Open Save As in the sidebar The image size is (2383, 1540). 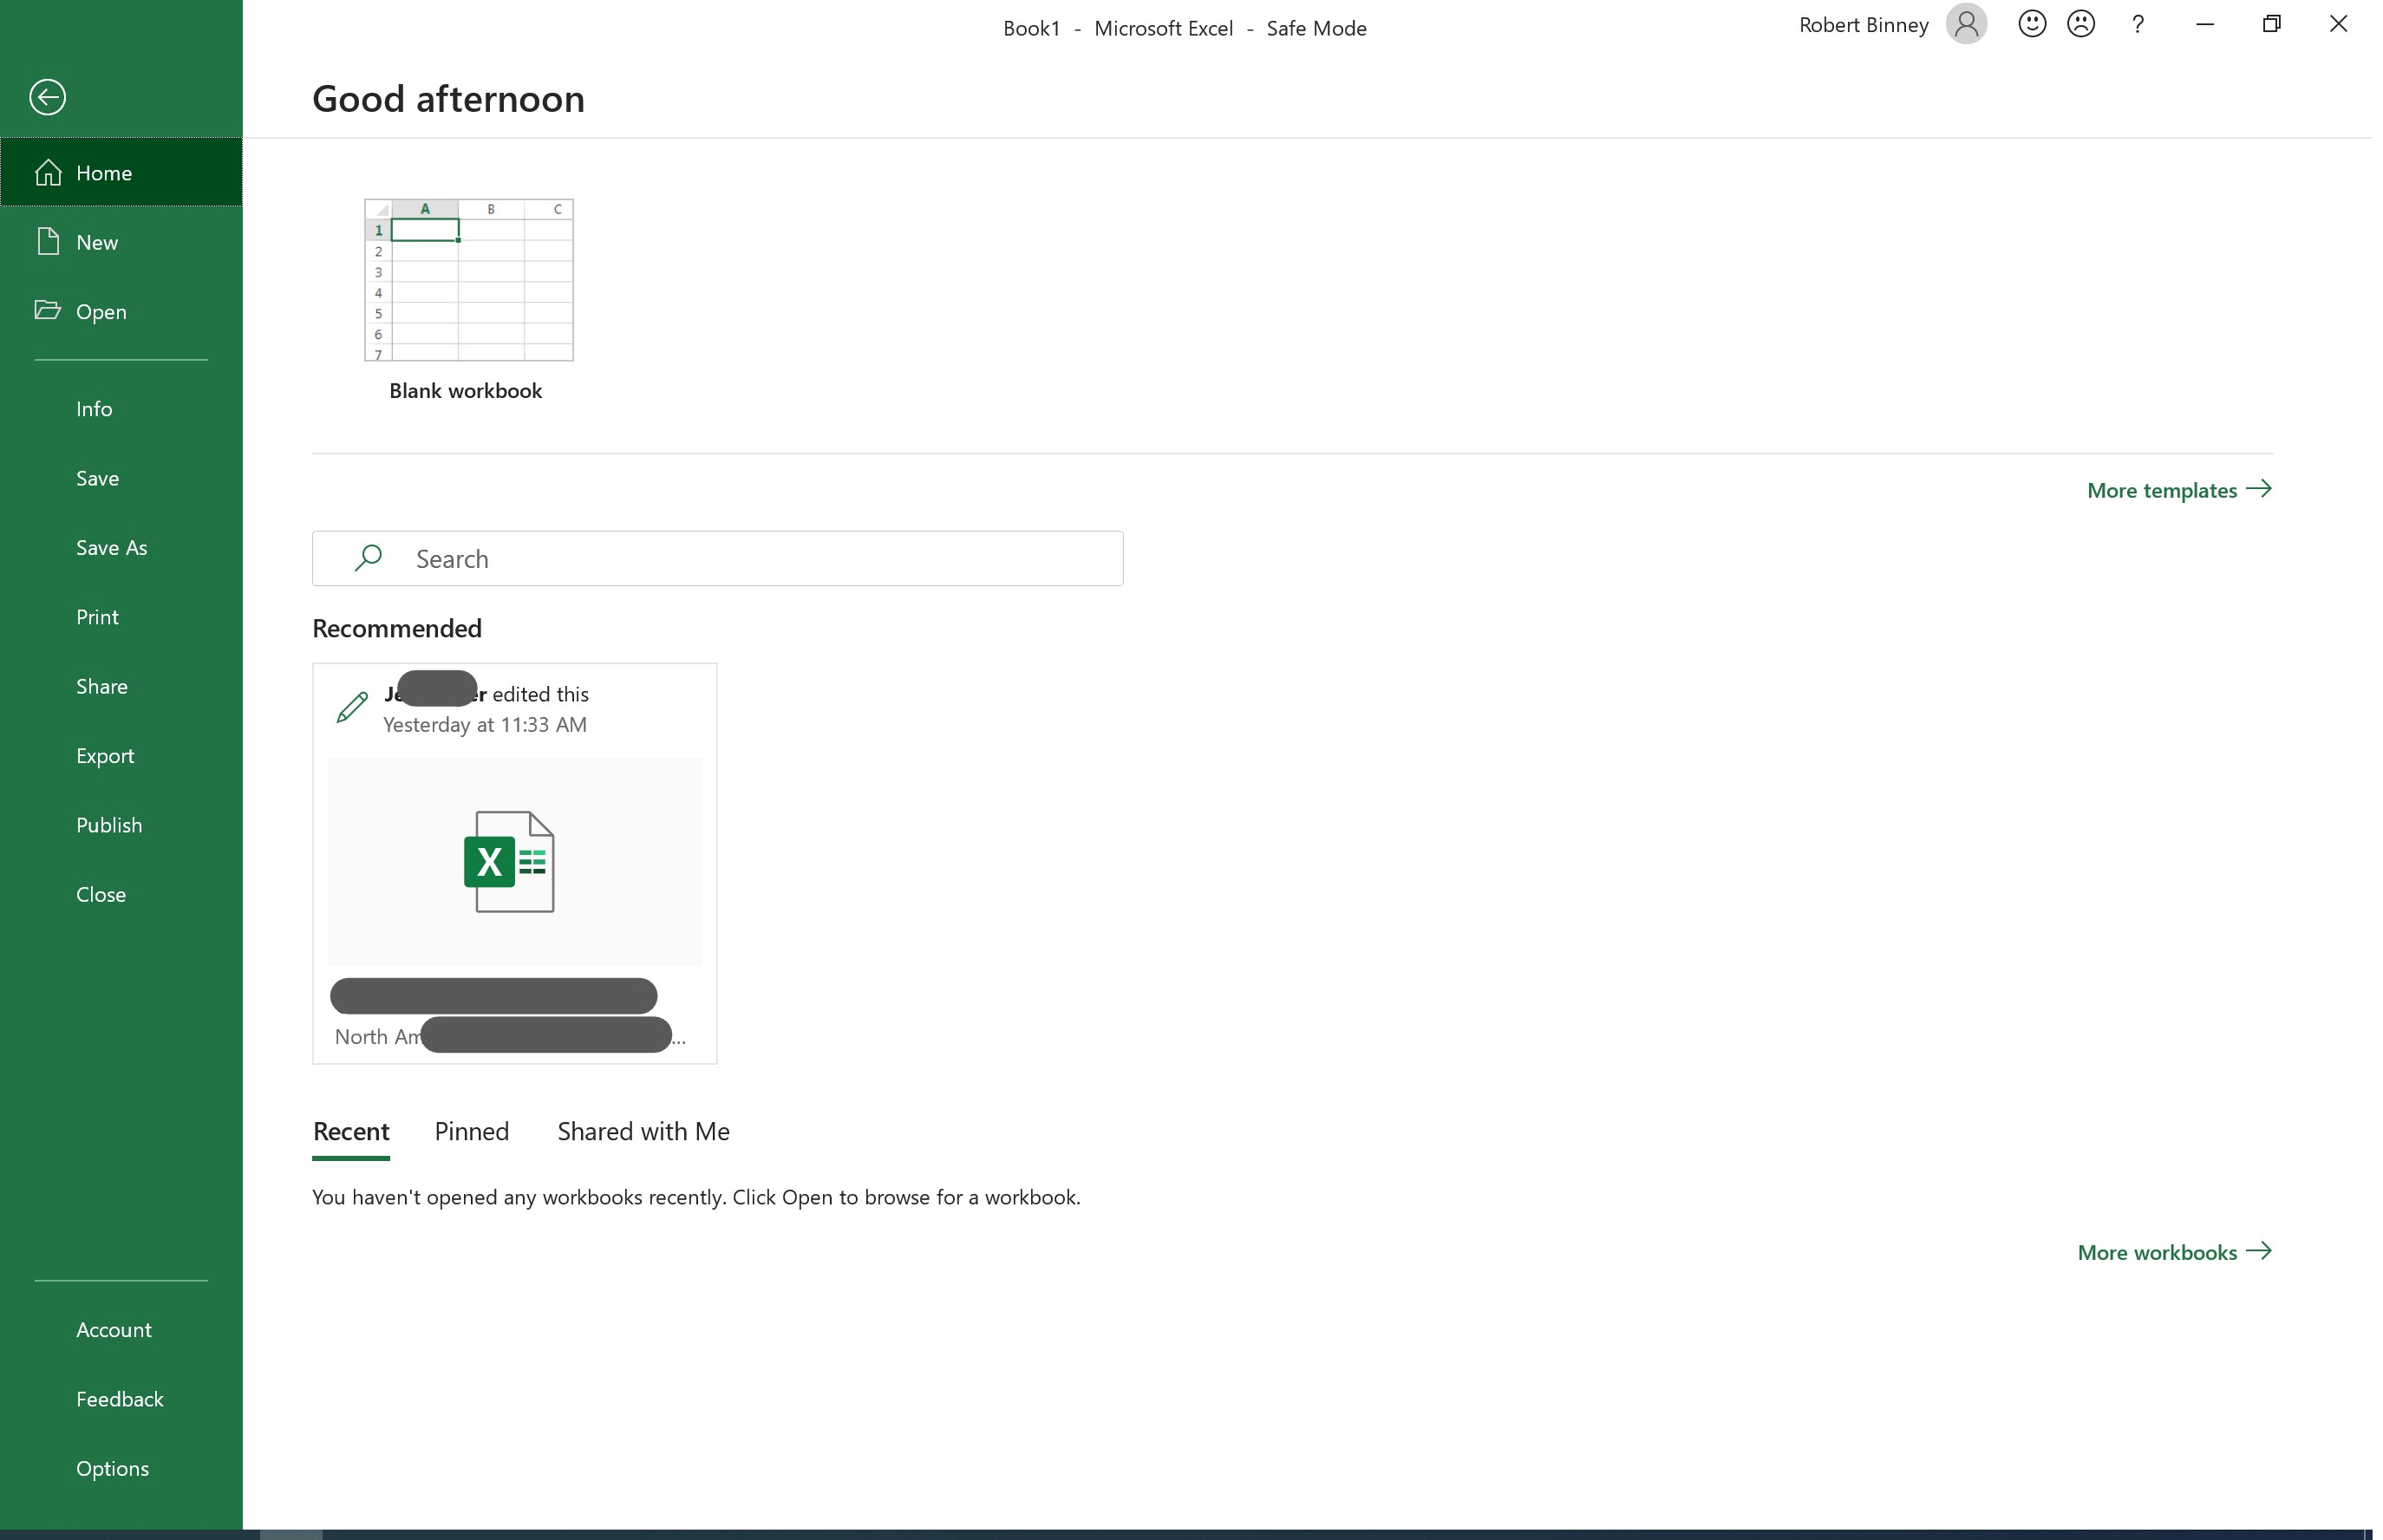111,548
